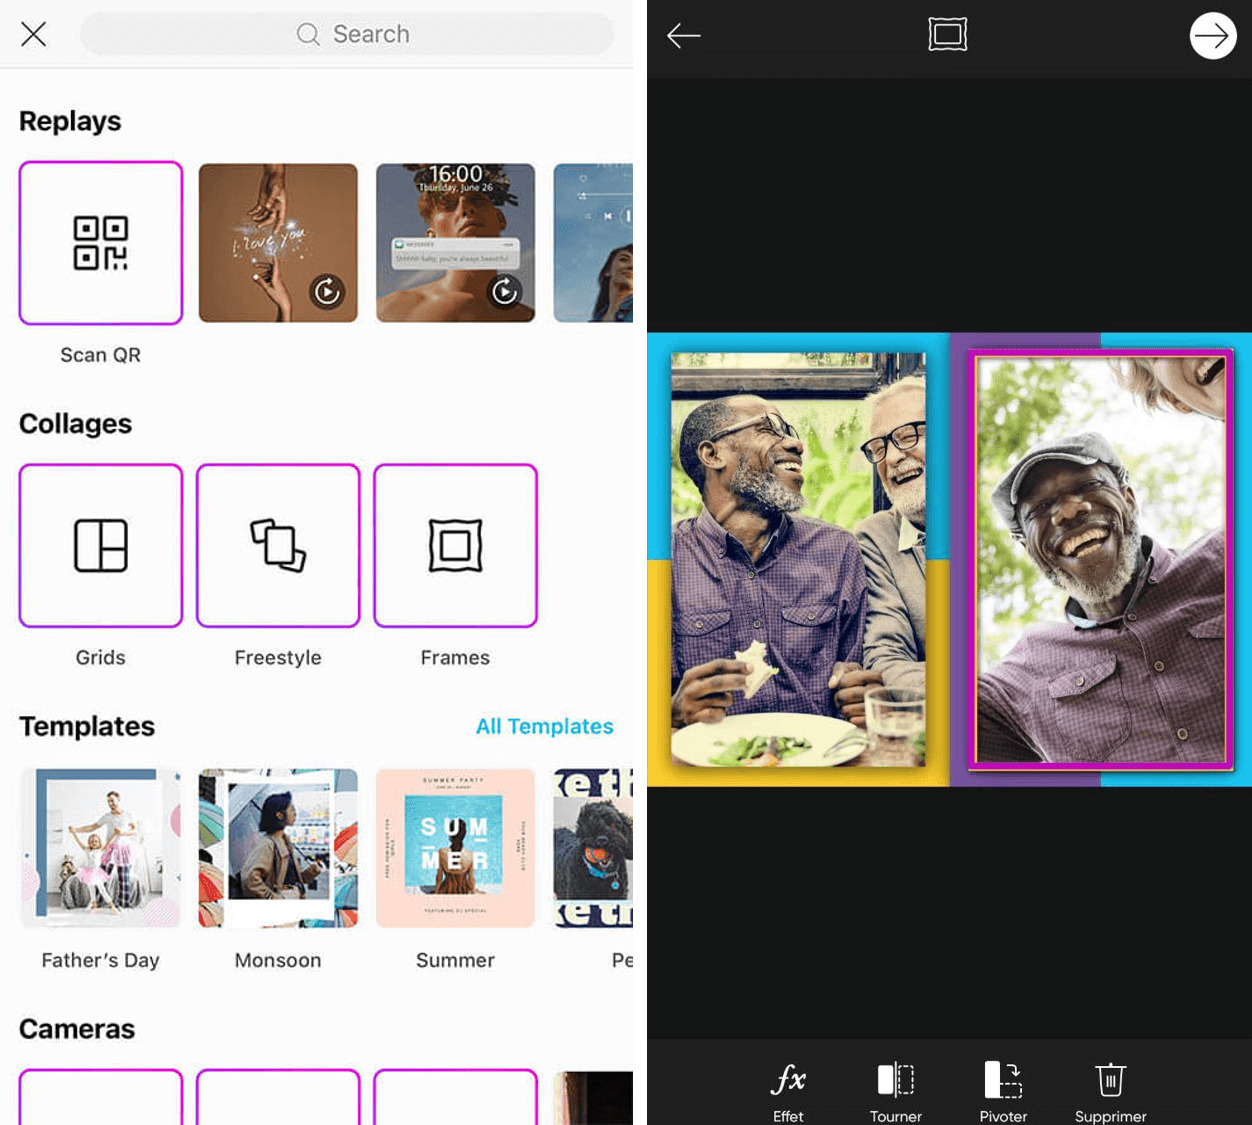
Task: Open All Templates
Action: click(544, 726)
